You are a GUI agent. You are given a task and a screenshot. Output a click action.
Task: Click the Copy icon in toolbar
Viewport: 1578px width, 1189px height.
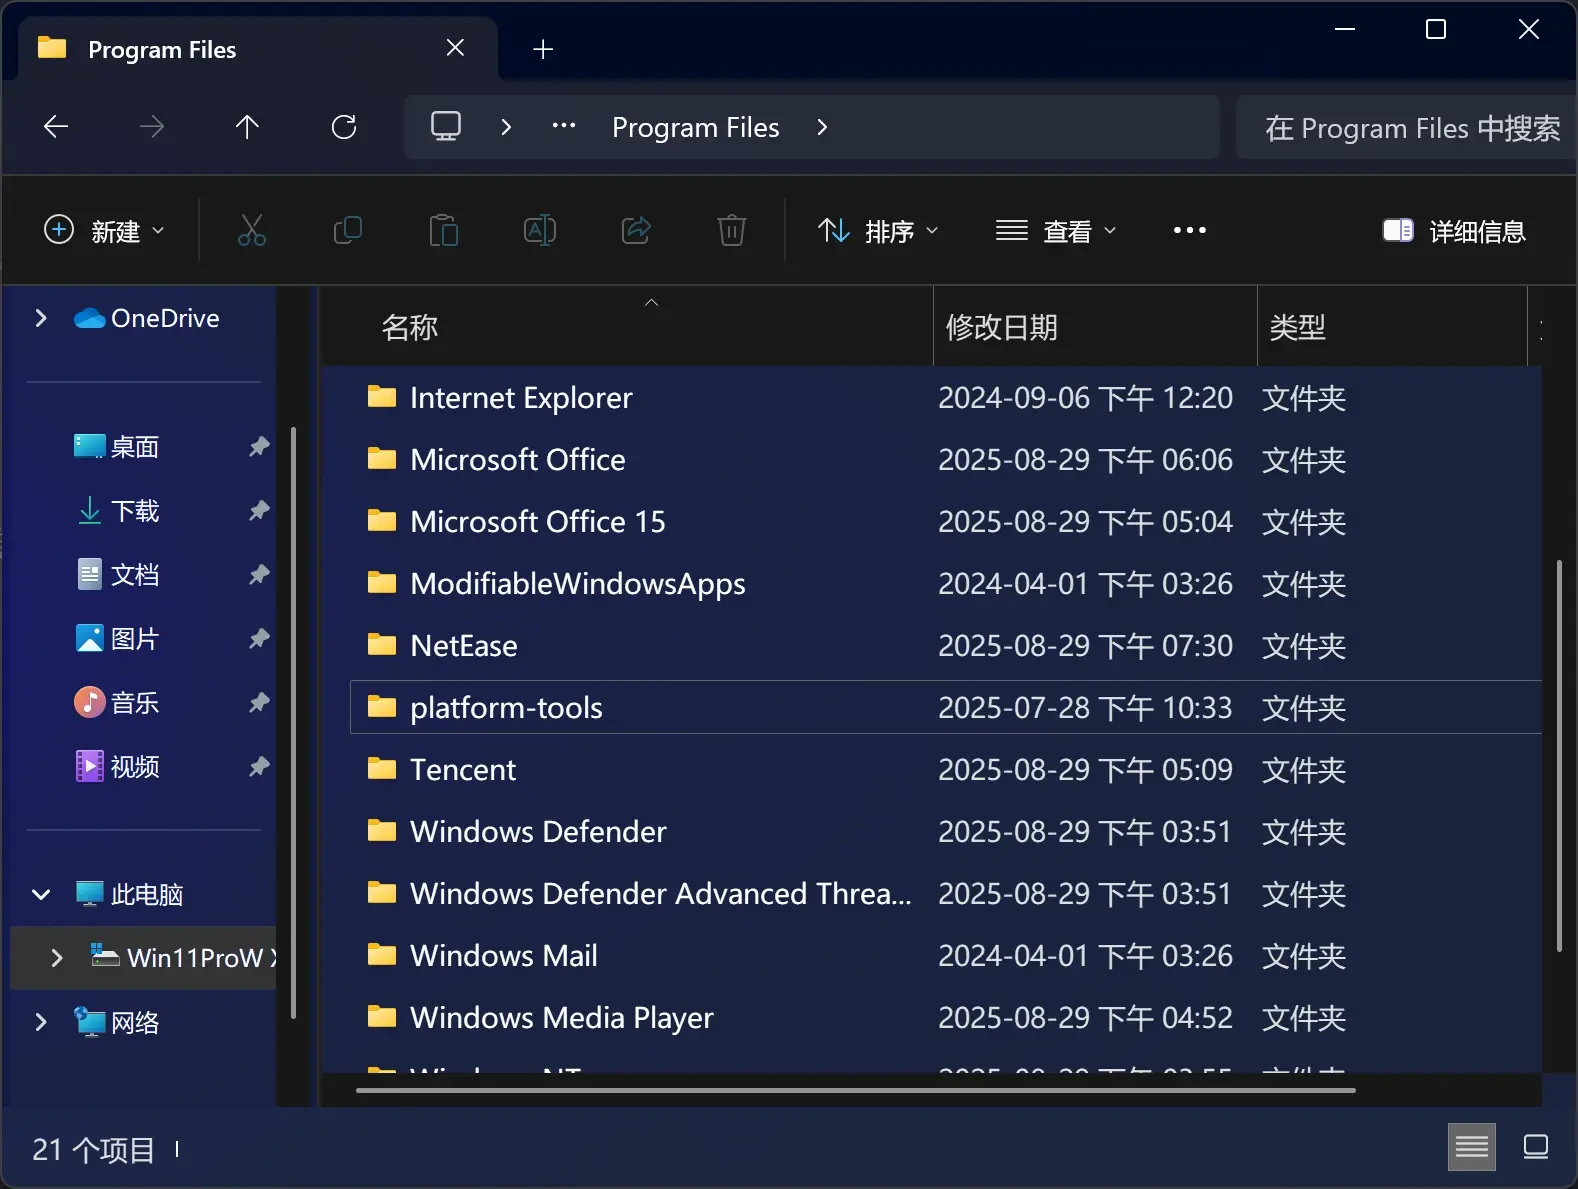[347, 230]
